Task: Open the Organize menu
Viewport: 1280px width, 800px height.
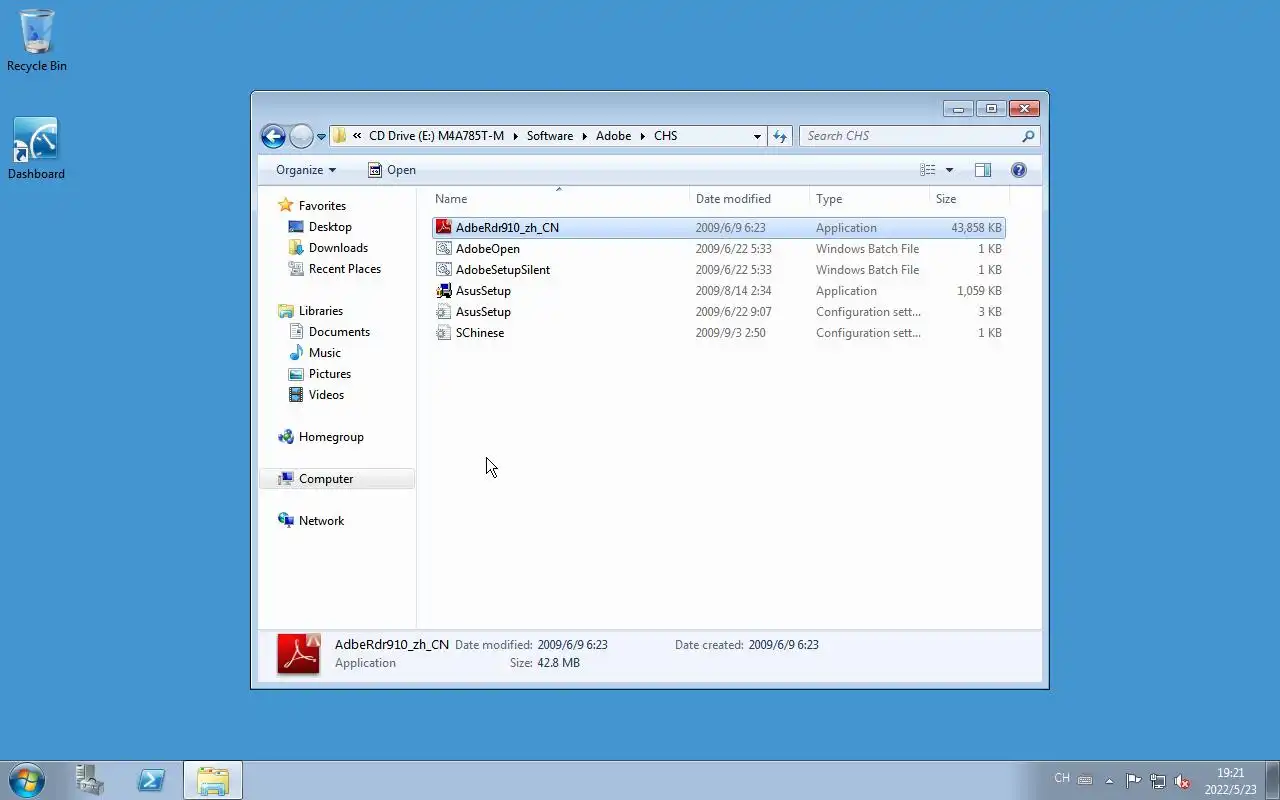Action: click(x=306, y=170)
